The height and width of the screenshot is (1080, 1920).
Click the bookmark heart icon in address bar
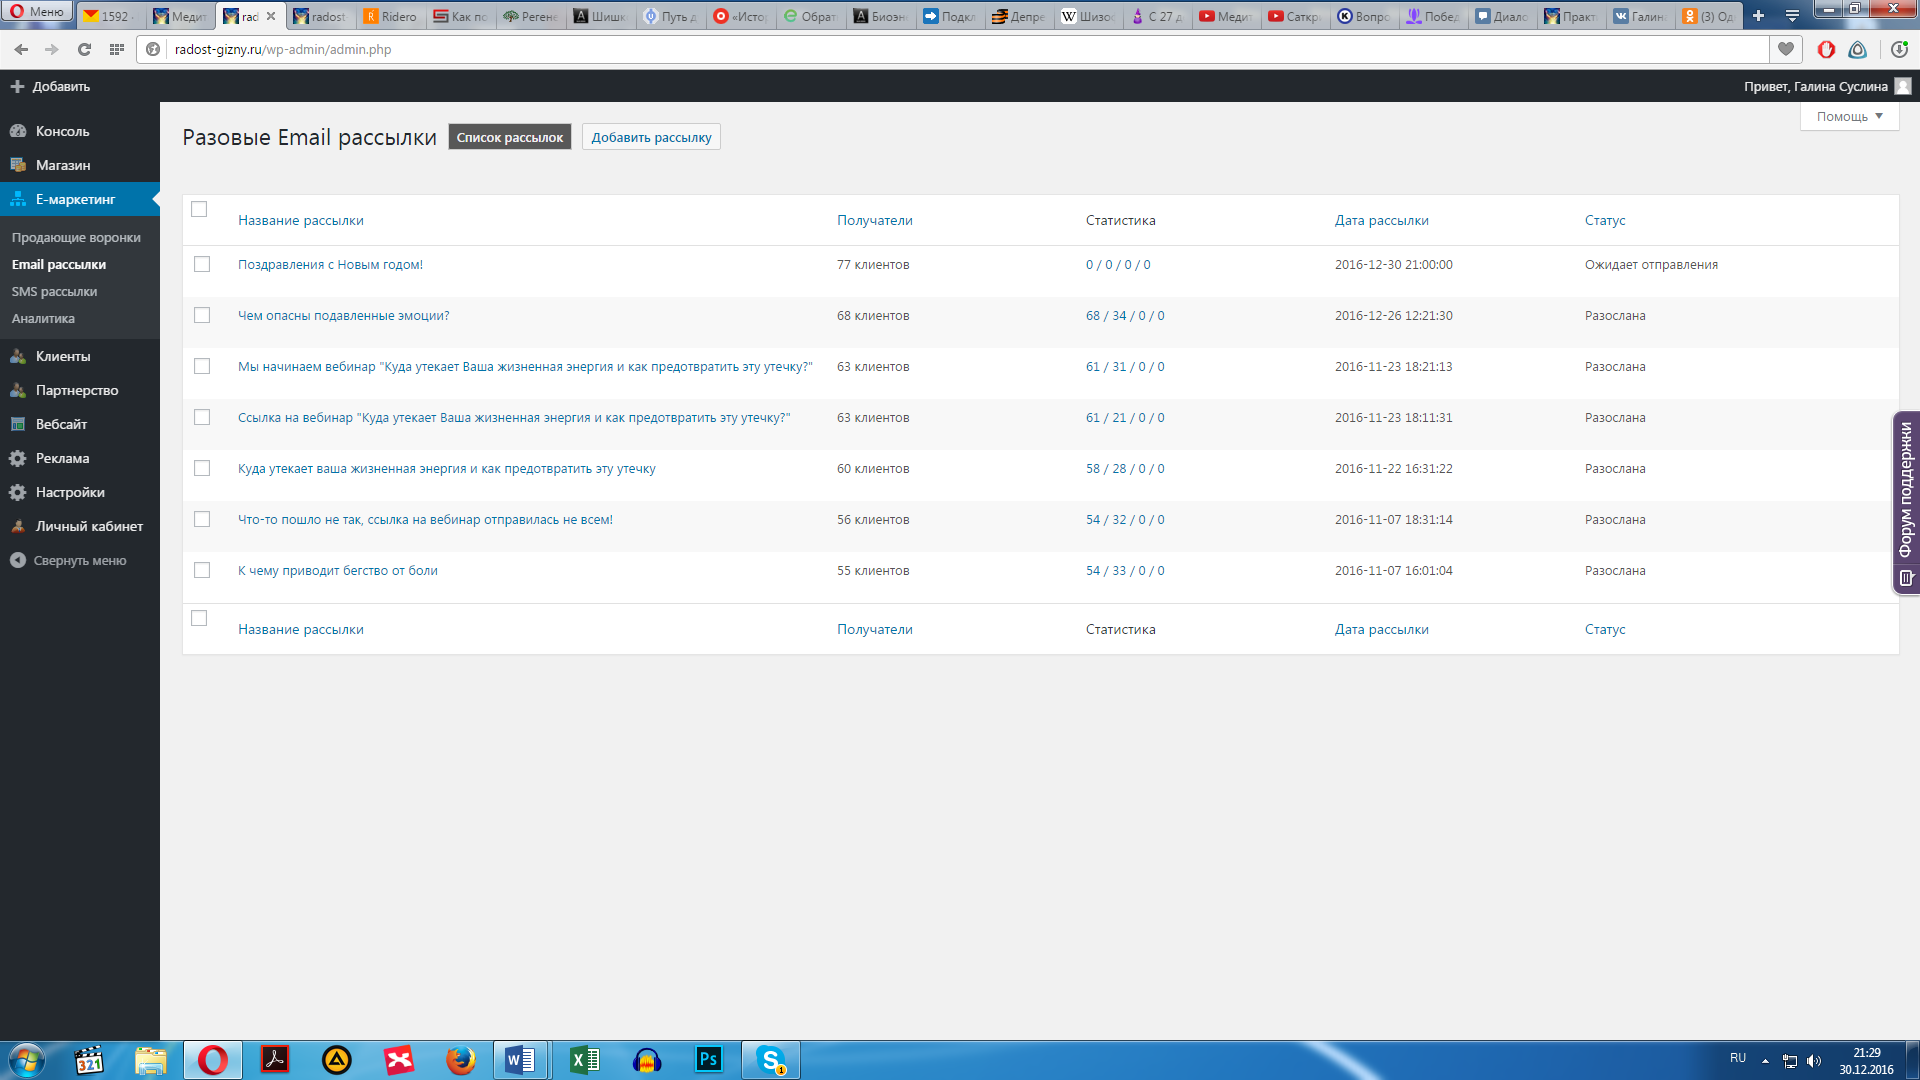(1786, 49)
